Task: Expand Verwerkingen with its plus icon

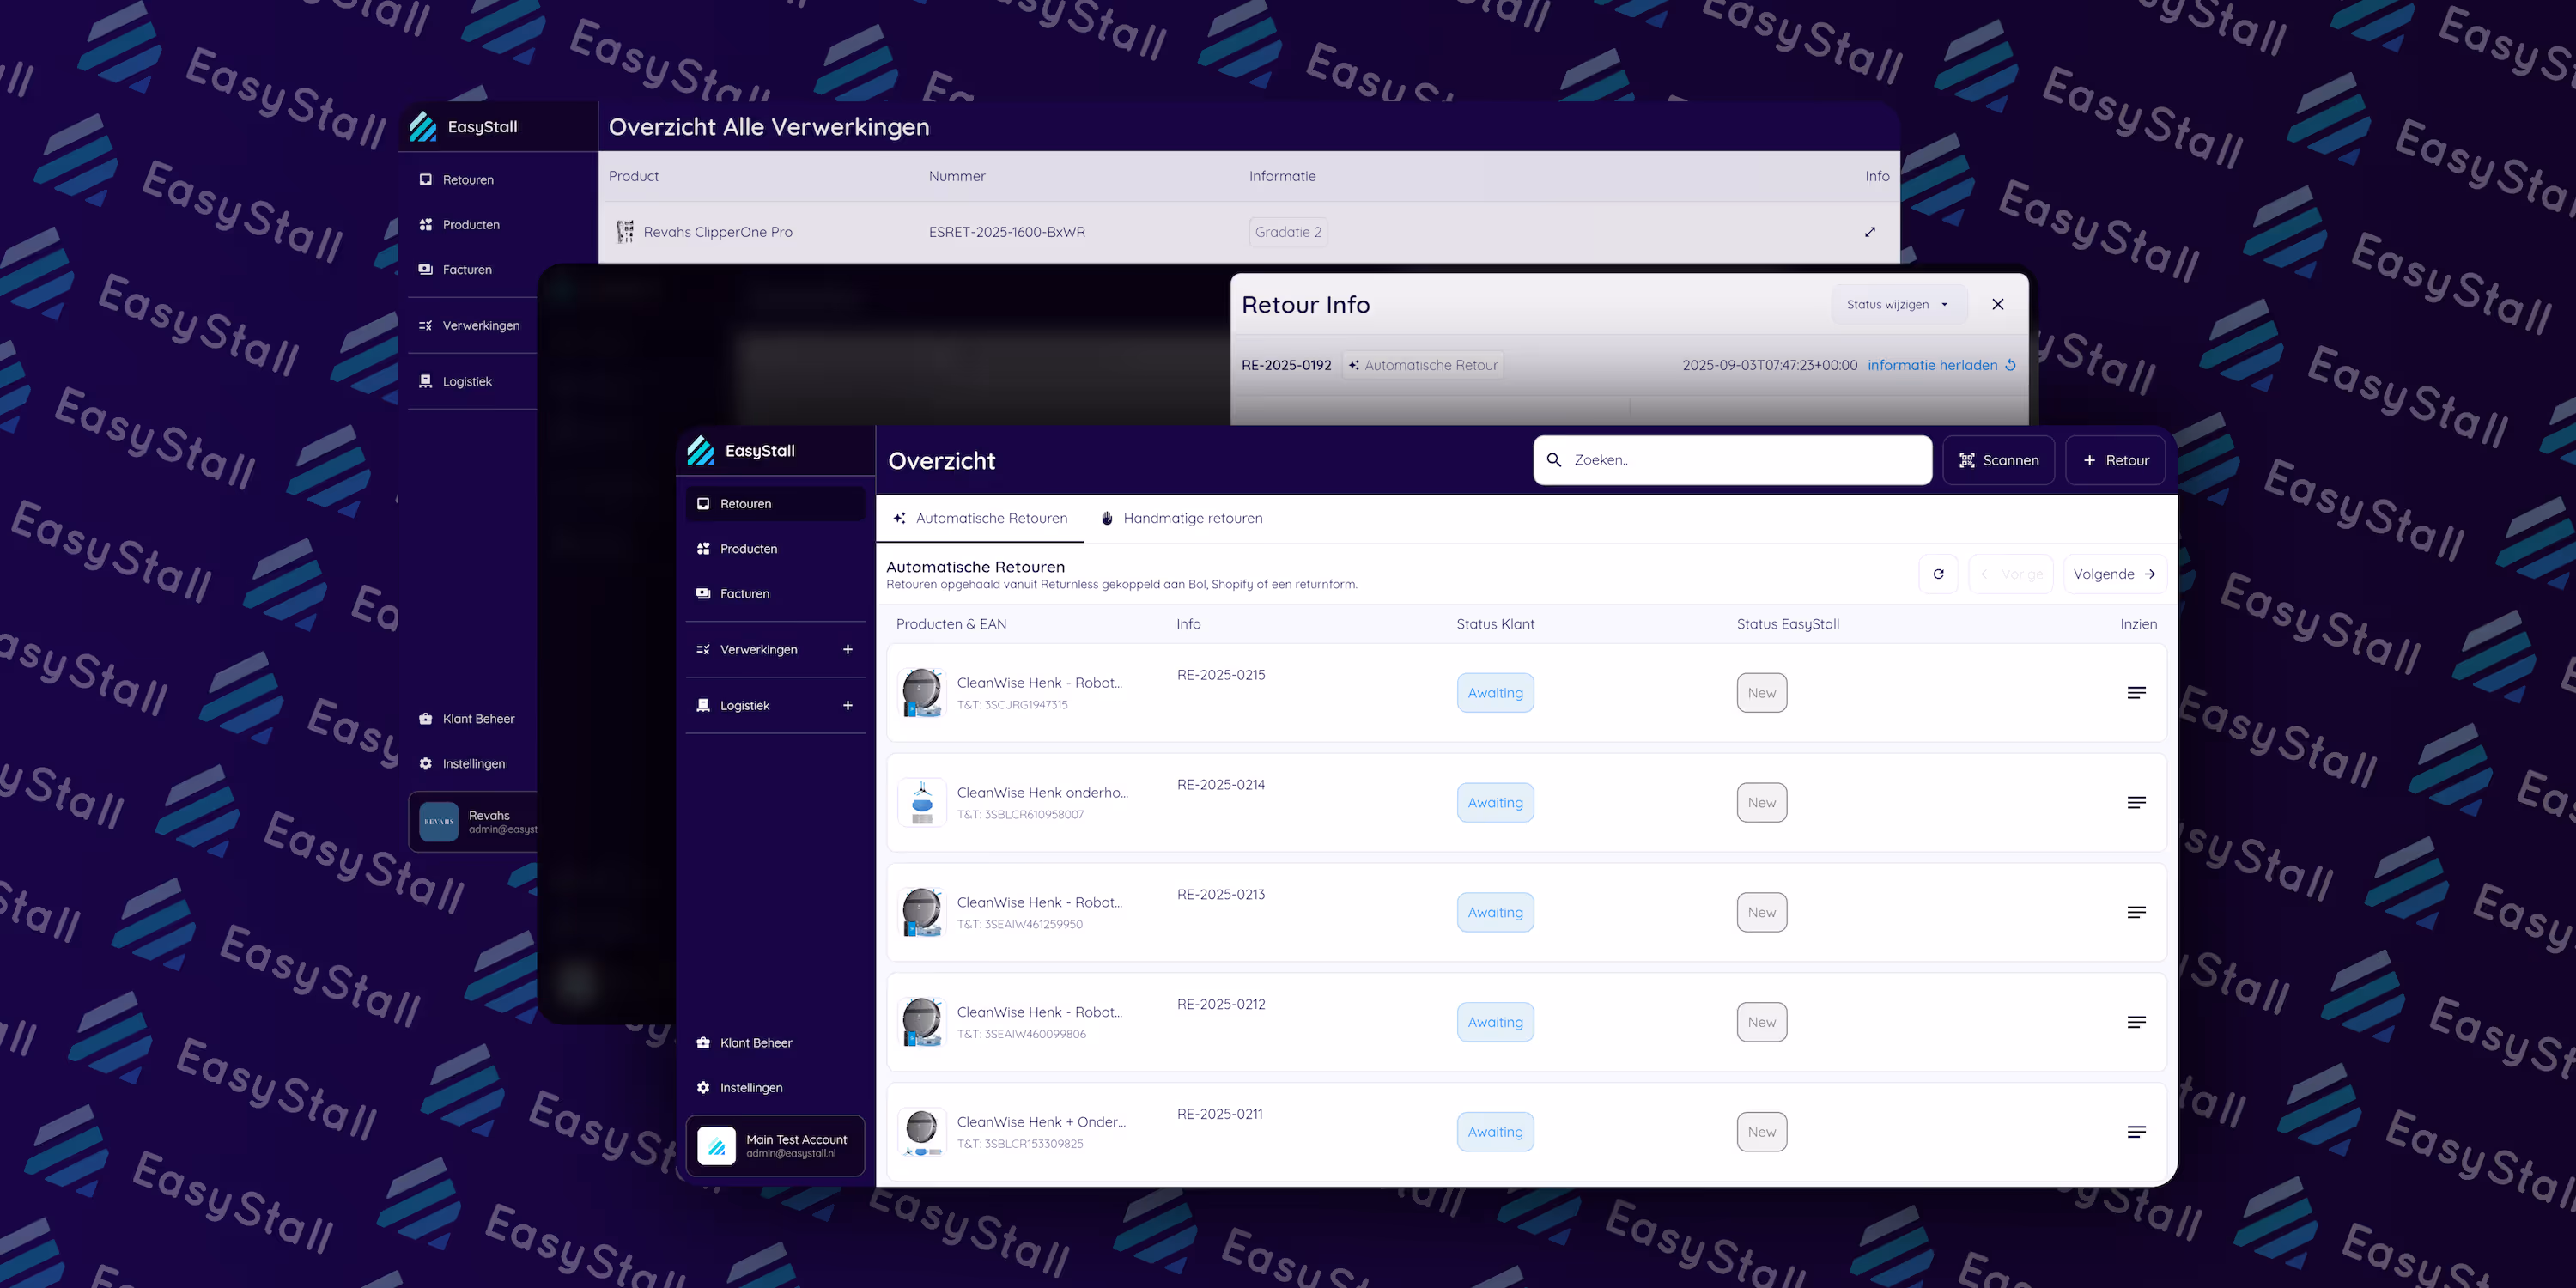Action: (x=848, y=649)
